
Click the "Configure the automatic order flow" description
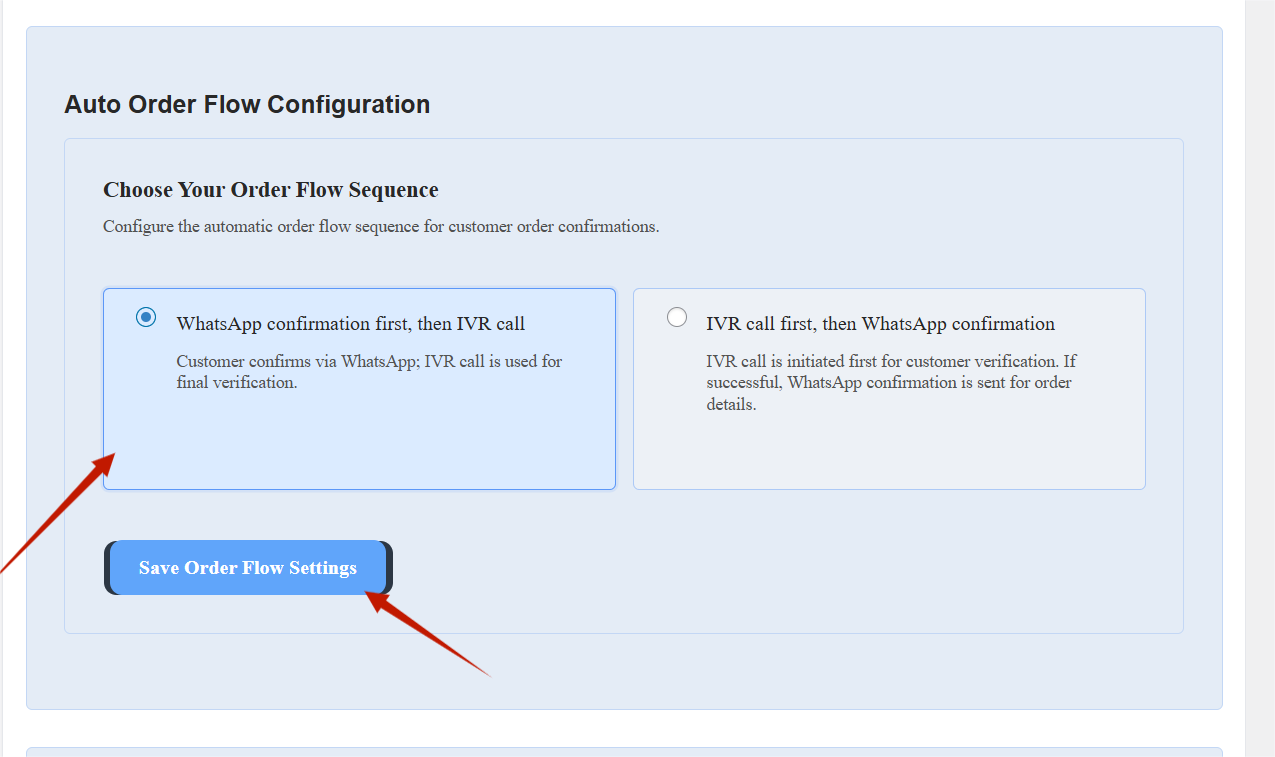pos(380,227)
